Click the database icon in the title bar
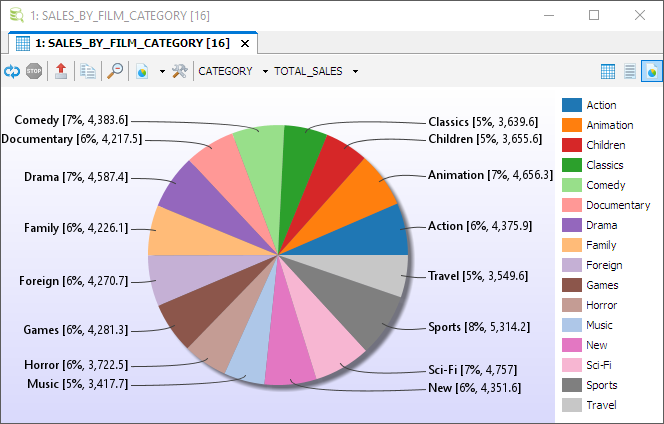 pyautogui.click(x=14, y=15)
